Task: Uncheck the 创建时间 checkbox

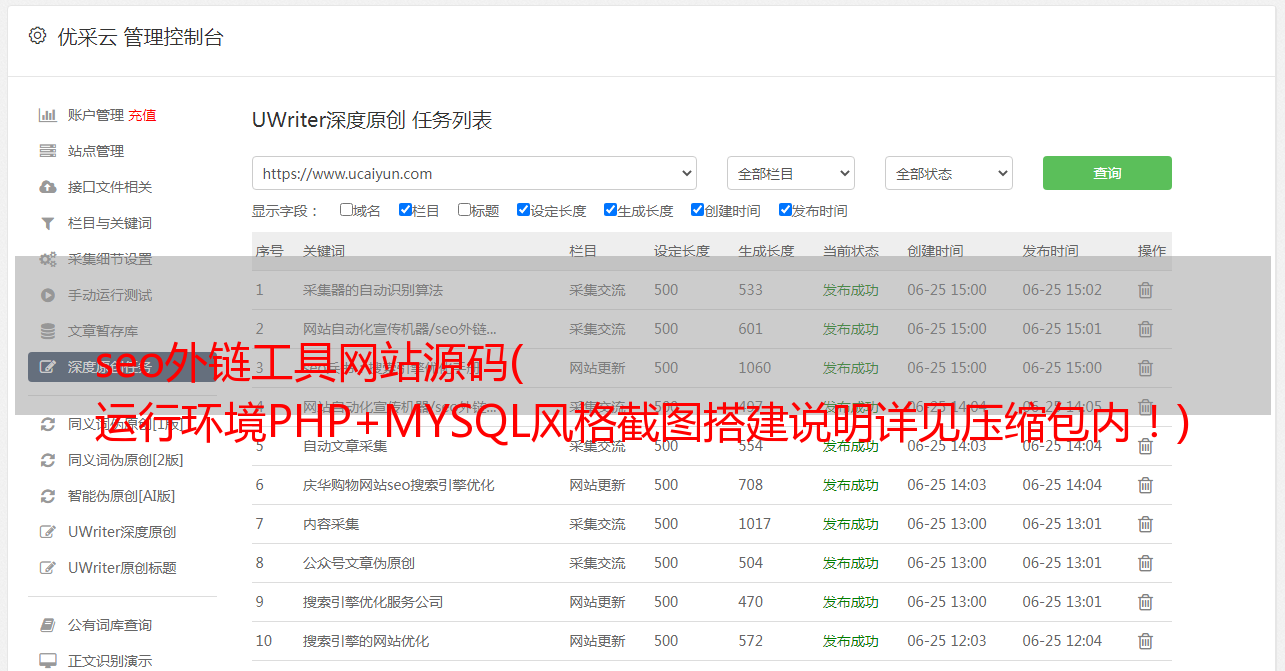Action: click(x=697, y=210)
